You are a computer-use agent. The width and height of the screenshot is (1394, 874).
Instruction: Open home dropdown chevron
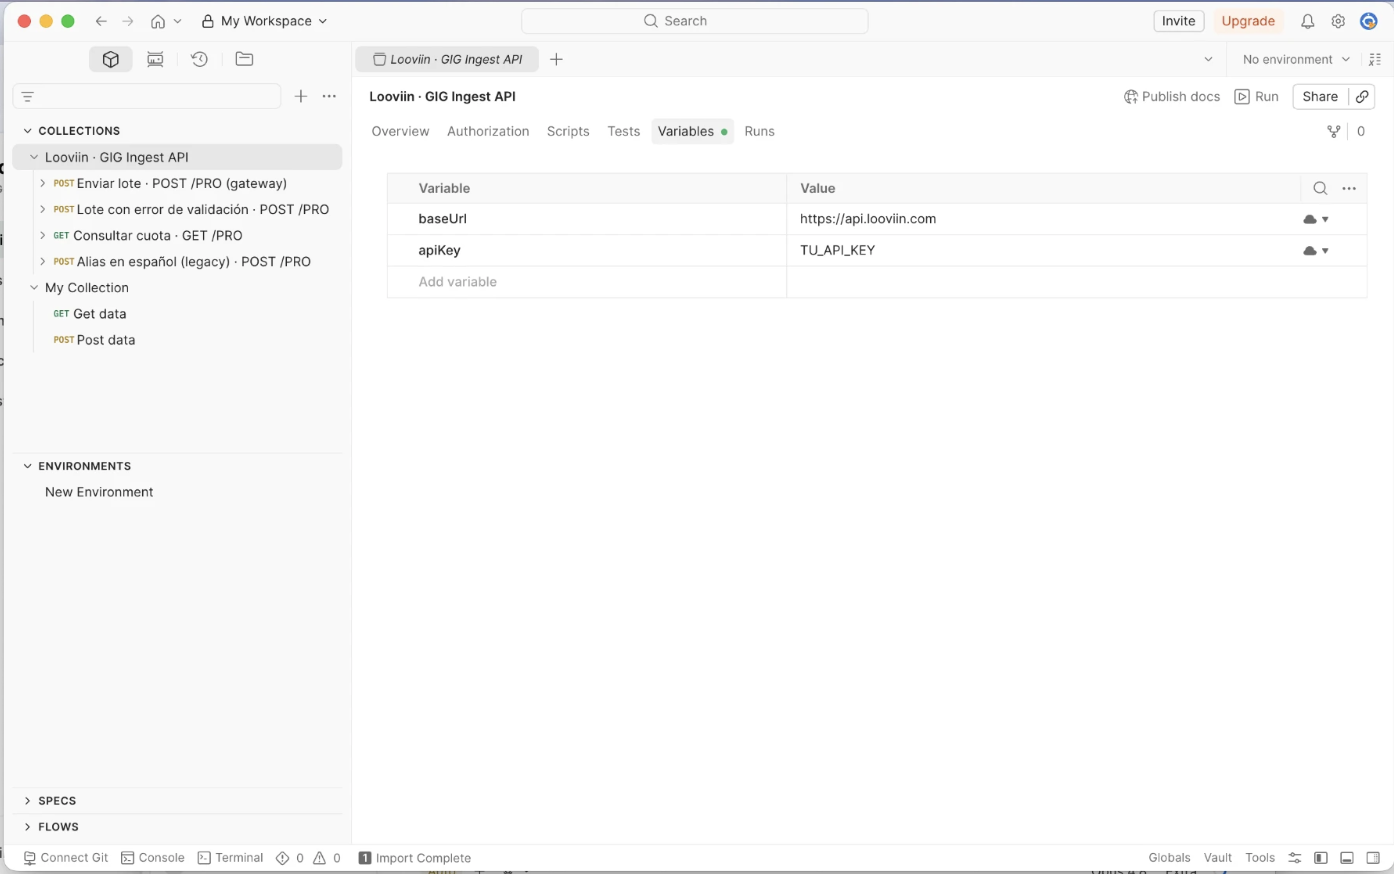click(x=178, y=21)
